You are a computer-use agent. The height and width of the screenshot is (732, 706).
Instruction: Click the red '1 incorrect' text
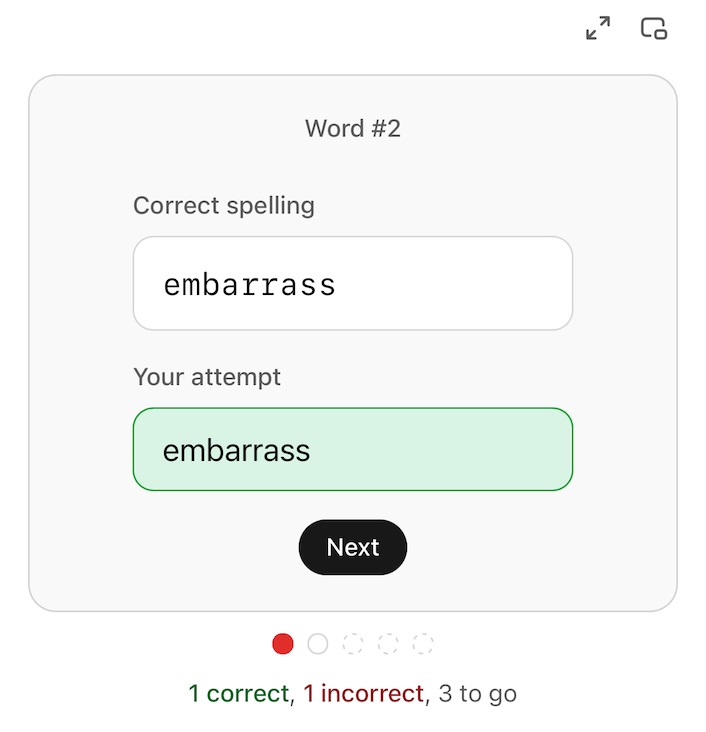364,693
